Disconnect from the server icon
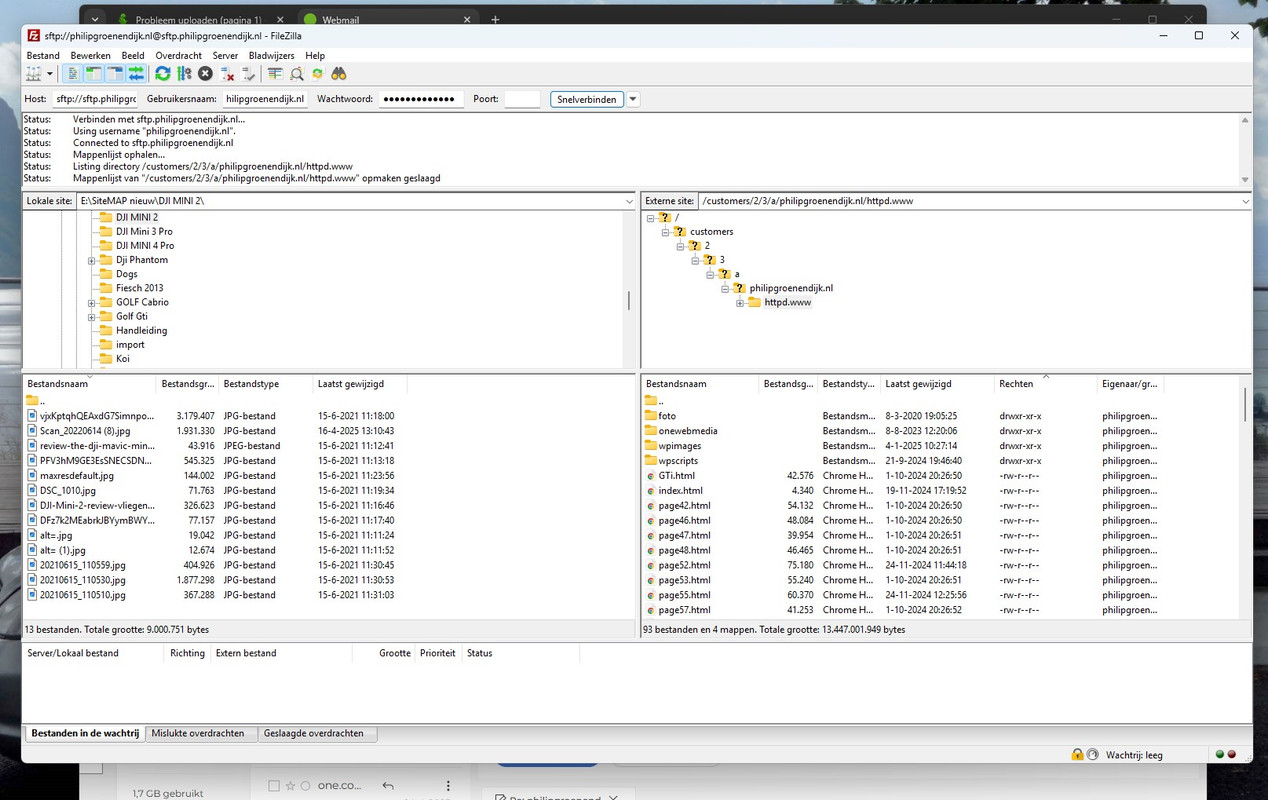Image resolution: width=1268 pixels, height=800 pixels. point(227,74)
